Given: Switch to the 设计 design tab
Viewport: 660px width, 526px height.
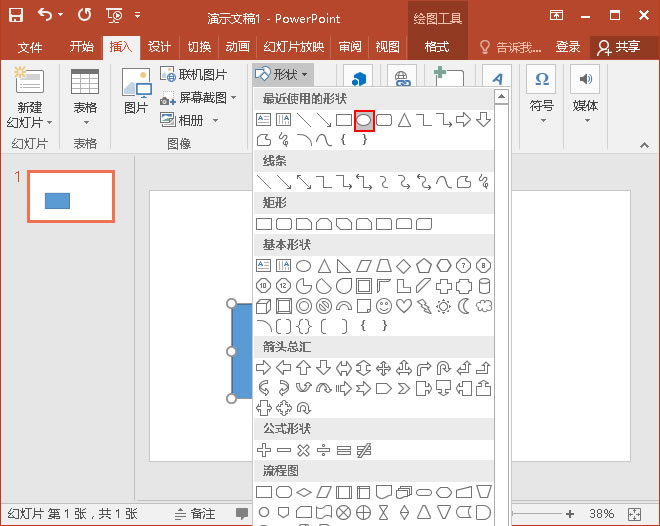Looking at the screenshot, I should 158,47.
